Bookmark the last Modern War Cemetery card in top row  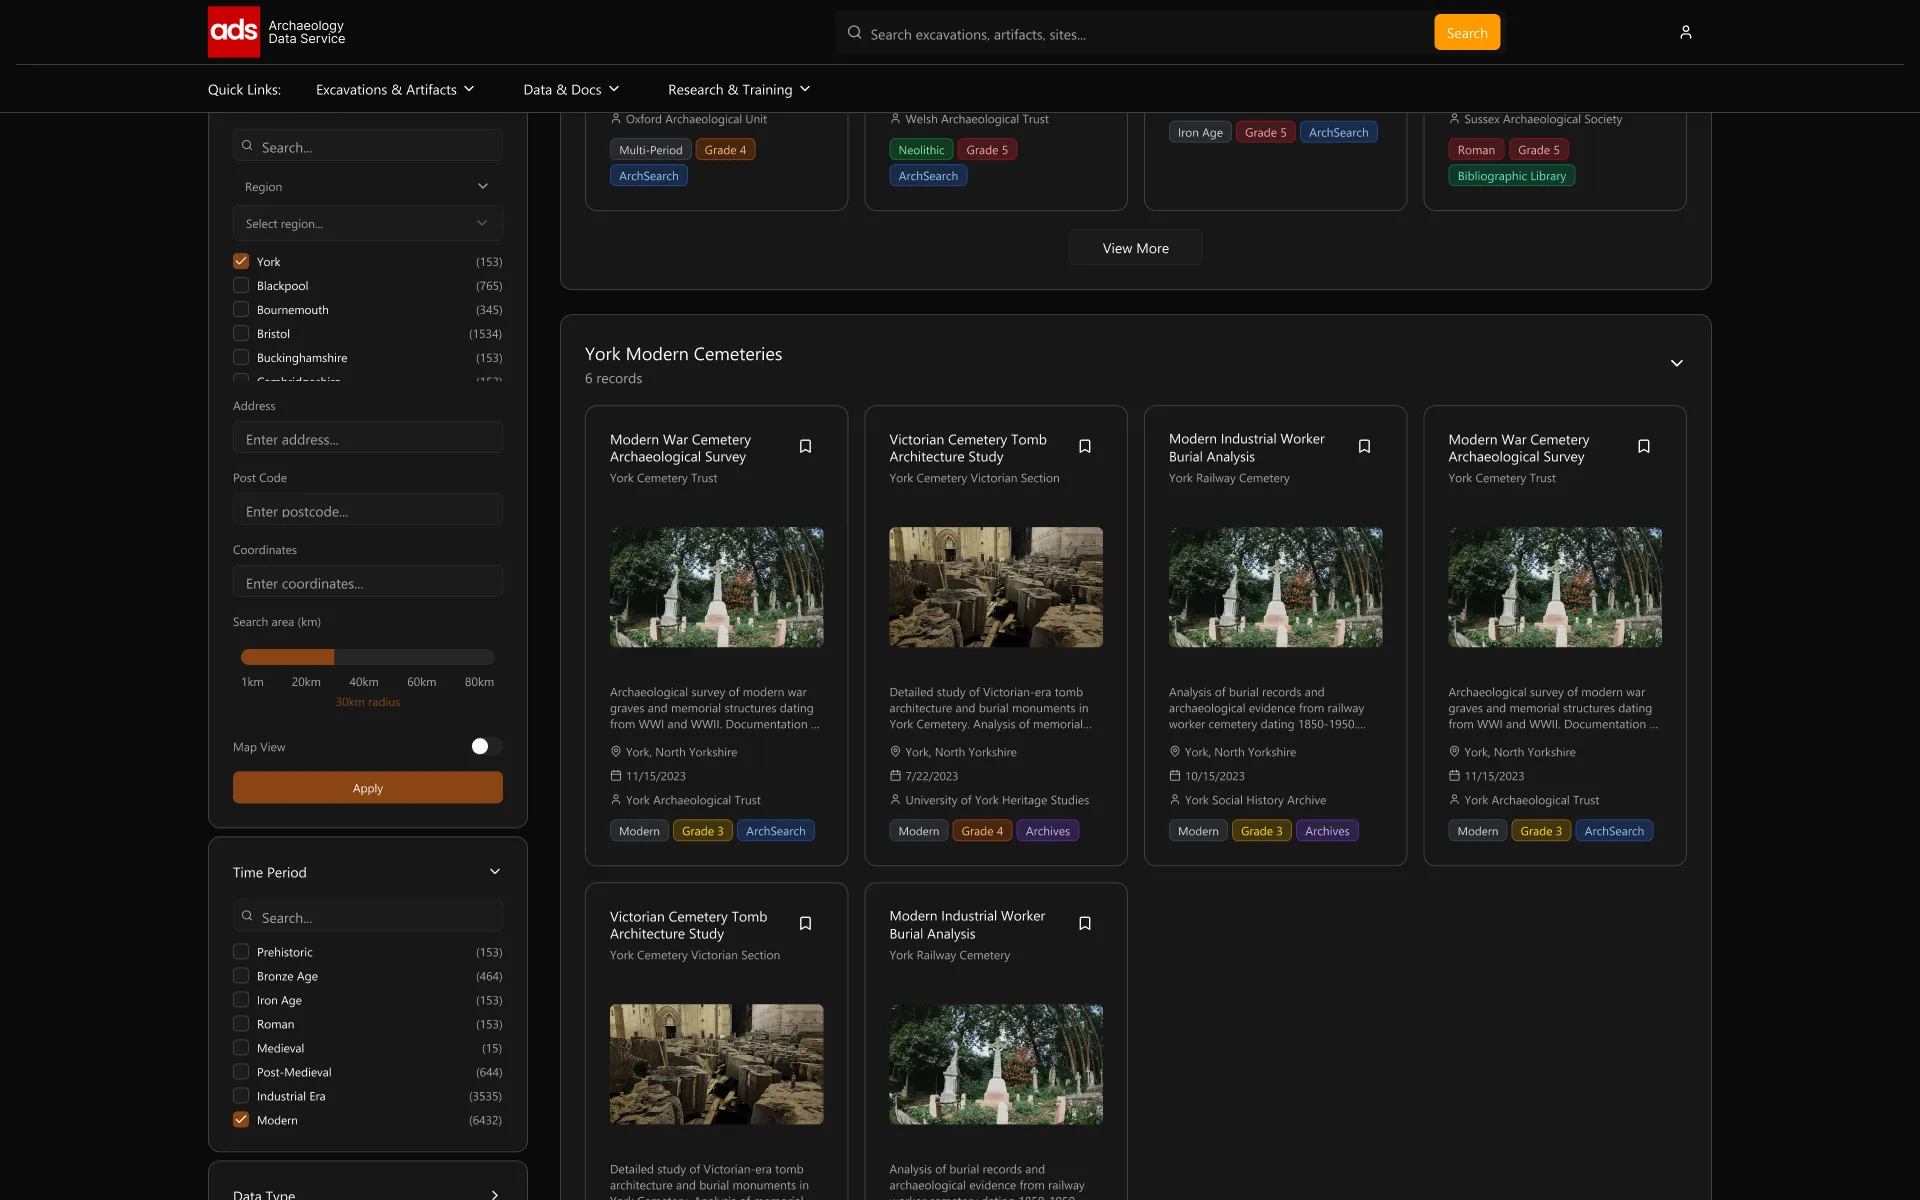coord(1643,446)
